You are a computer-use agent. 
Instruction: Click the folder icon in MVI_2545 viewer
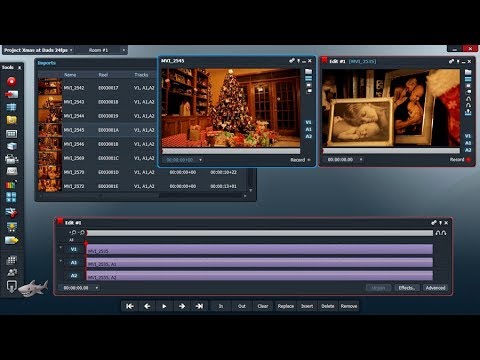coord(308,71)
